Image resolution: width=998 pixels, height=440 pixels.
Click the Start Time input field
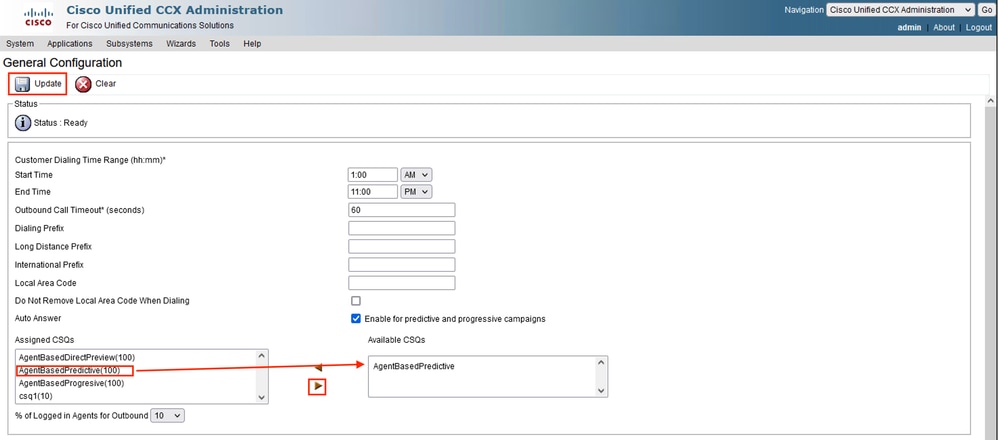(x=373, y=174)
